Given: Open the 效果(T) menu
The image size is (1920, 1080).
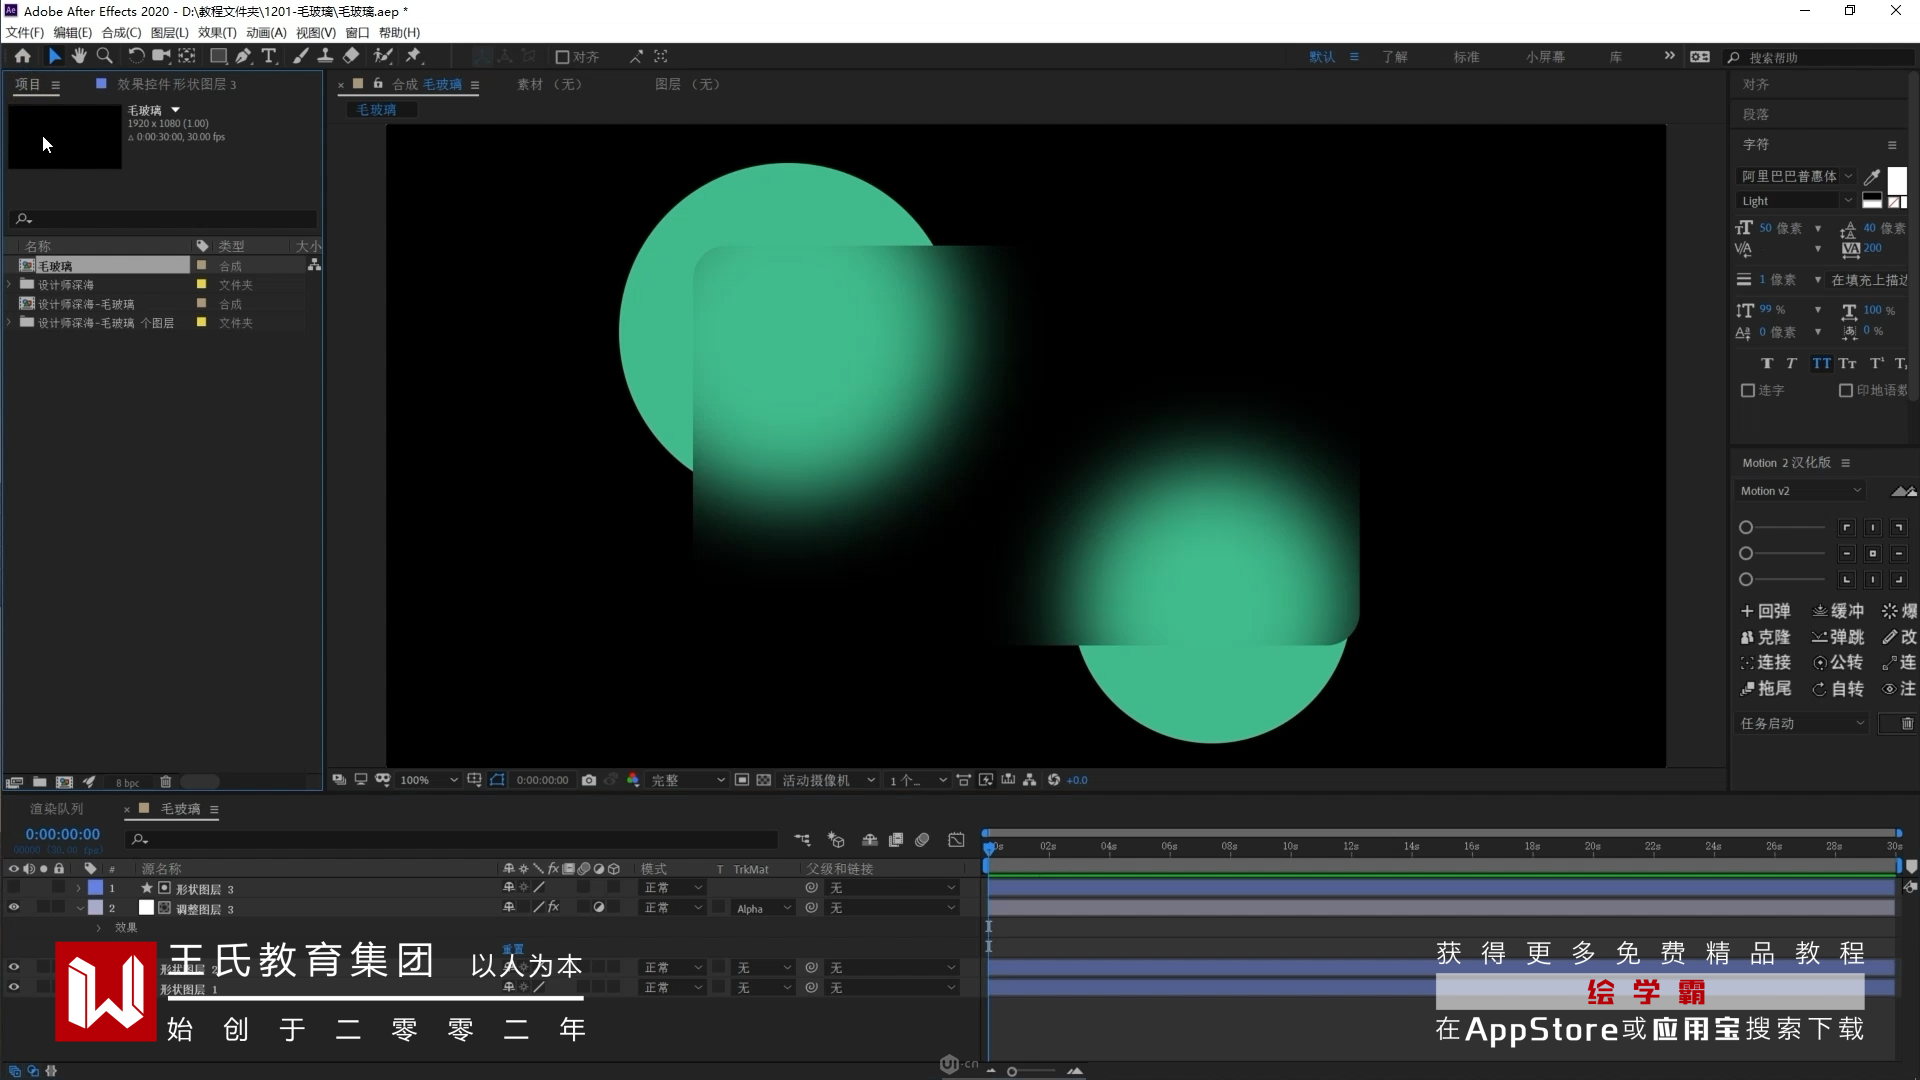Looking at the screenshot, I should click(x=217, y=32).
